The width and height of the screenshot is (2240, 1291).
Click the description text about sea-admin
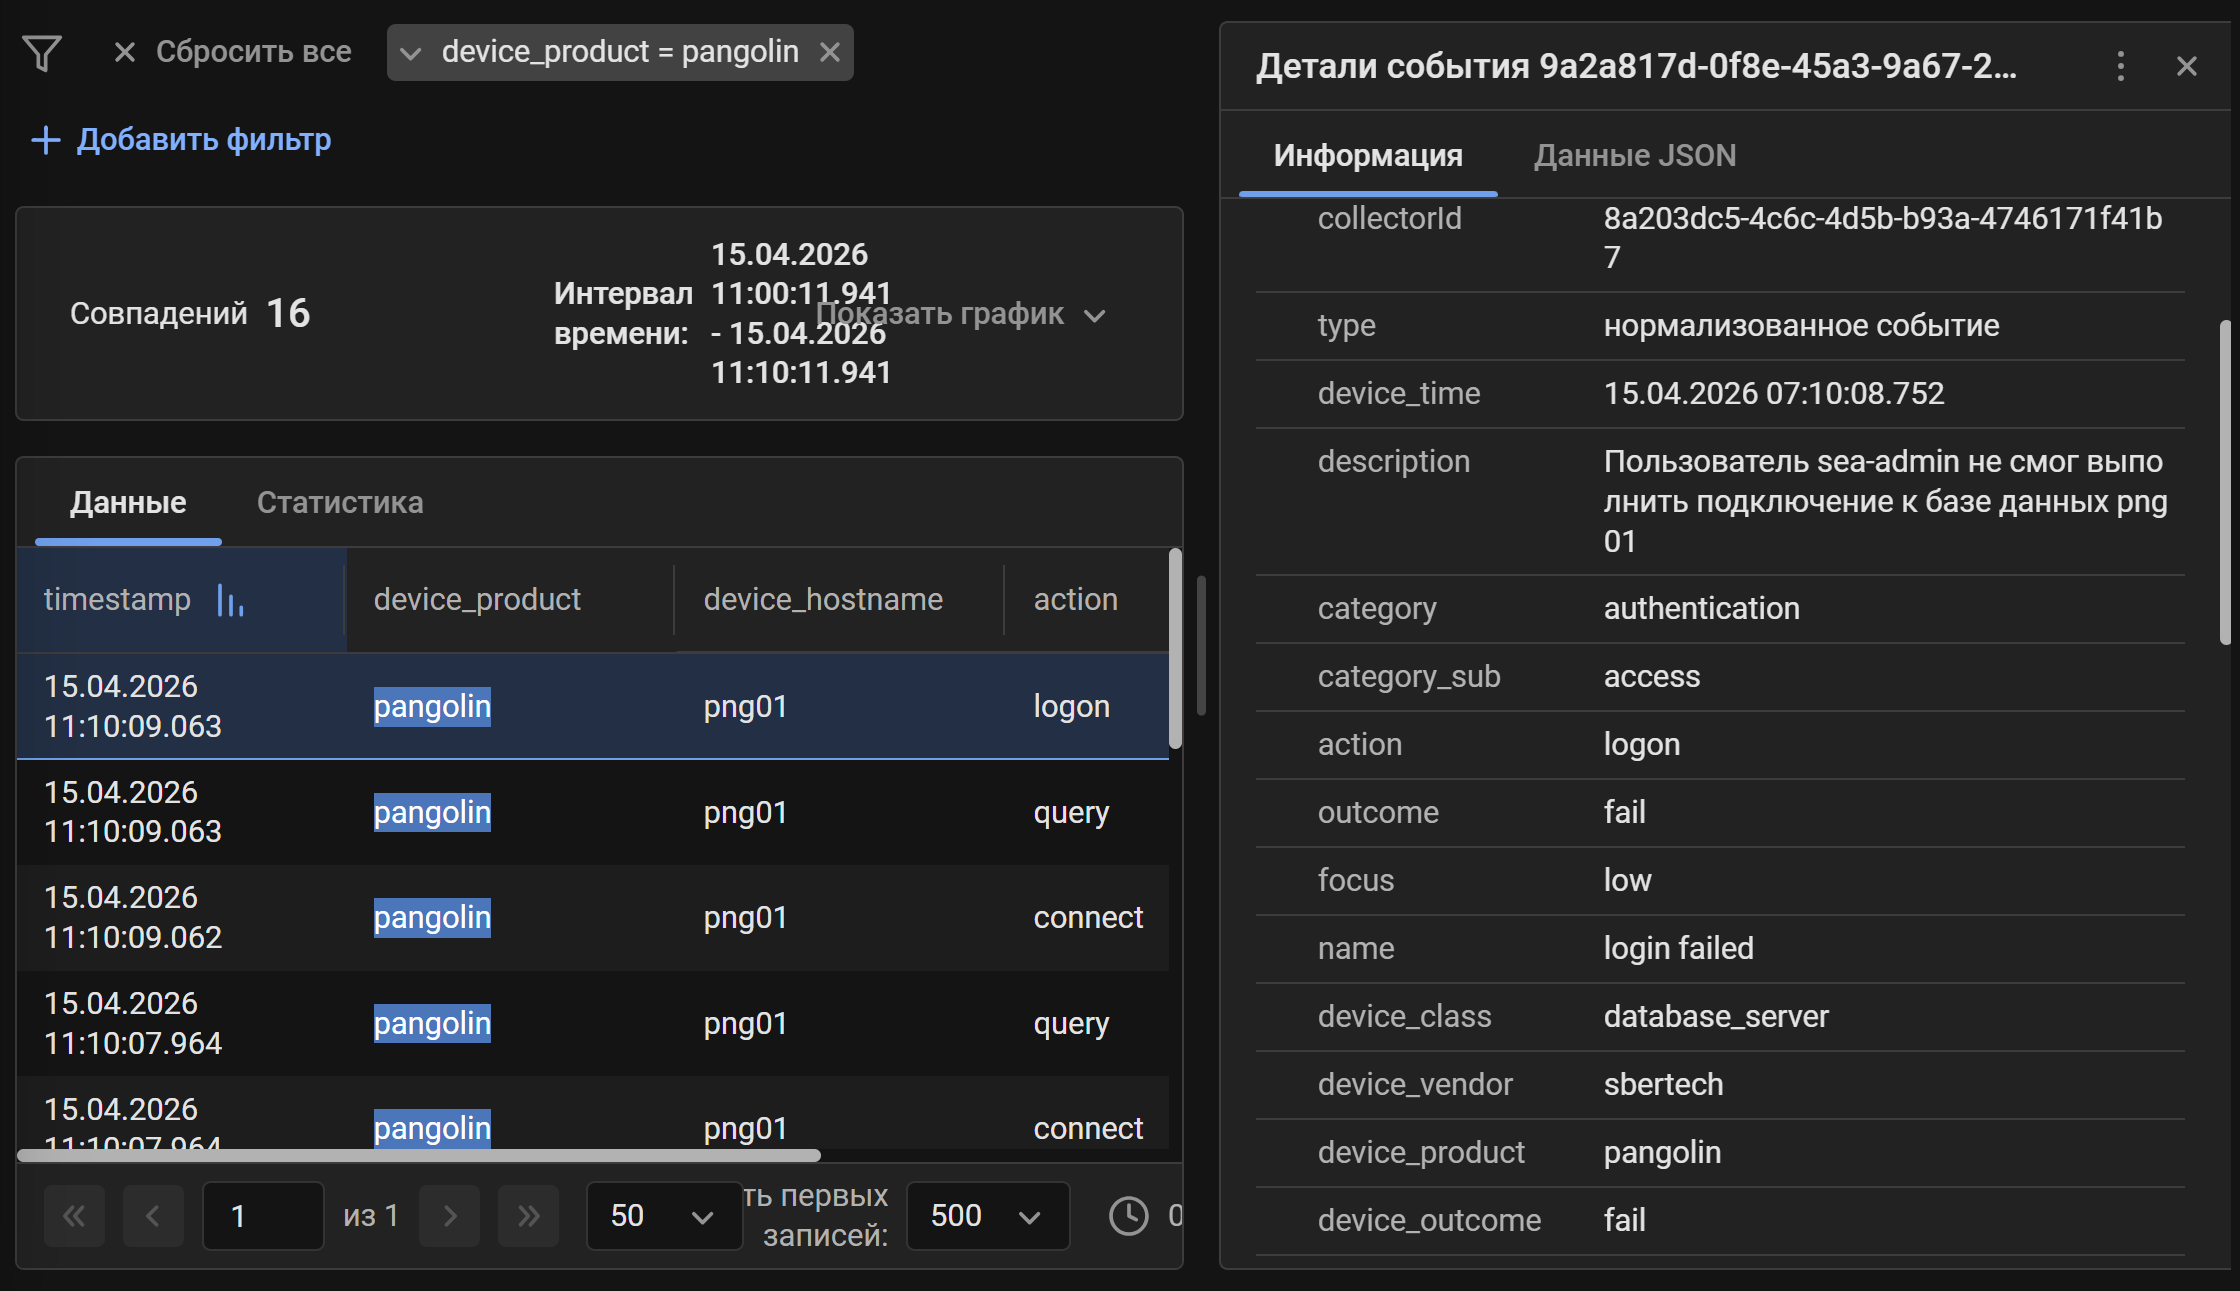click(x=1885, y=501)
